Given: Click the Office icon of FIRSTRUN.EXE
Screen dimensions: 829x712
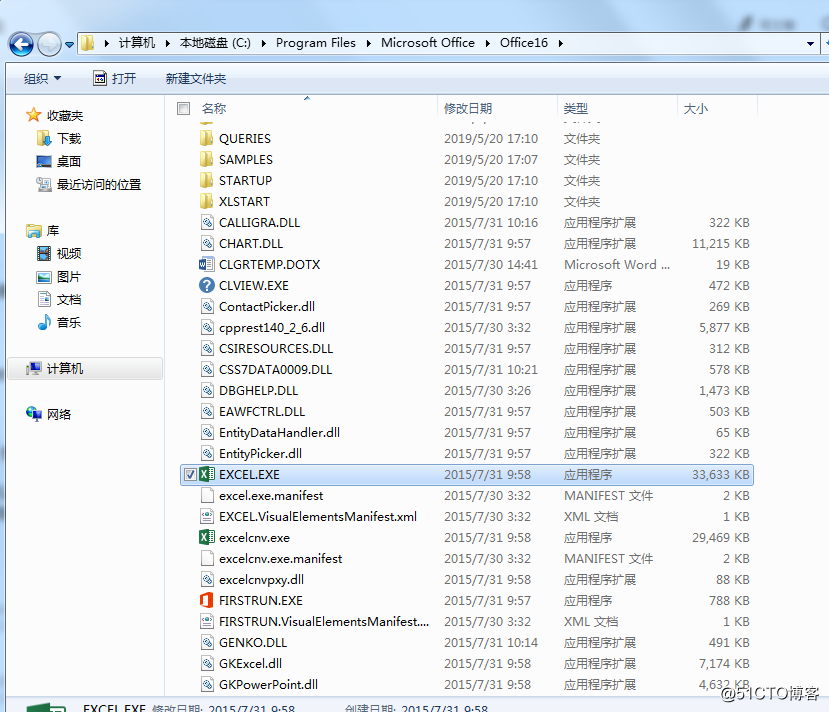Looking at the screenshot, I should (207, 600).
